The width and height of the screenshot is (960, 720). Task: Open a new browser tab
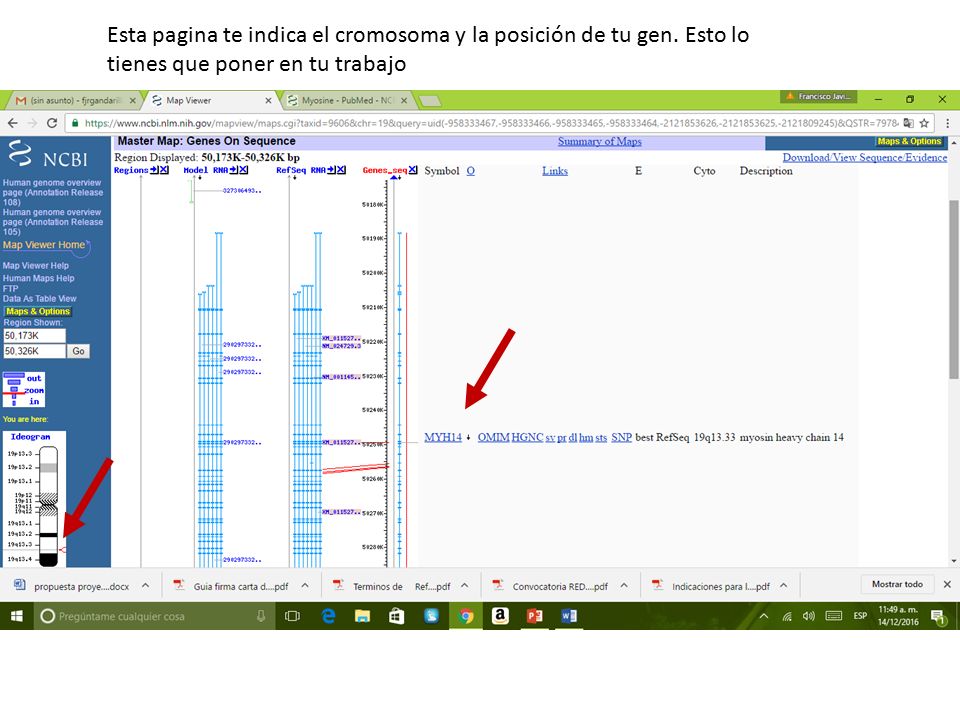(x=430, y=100)
